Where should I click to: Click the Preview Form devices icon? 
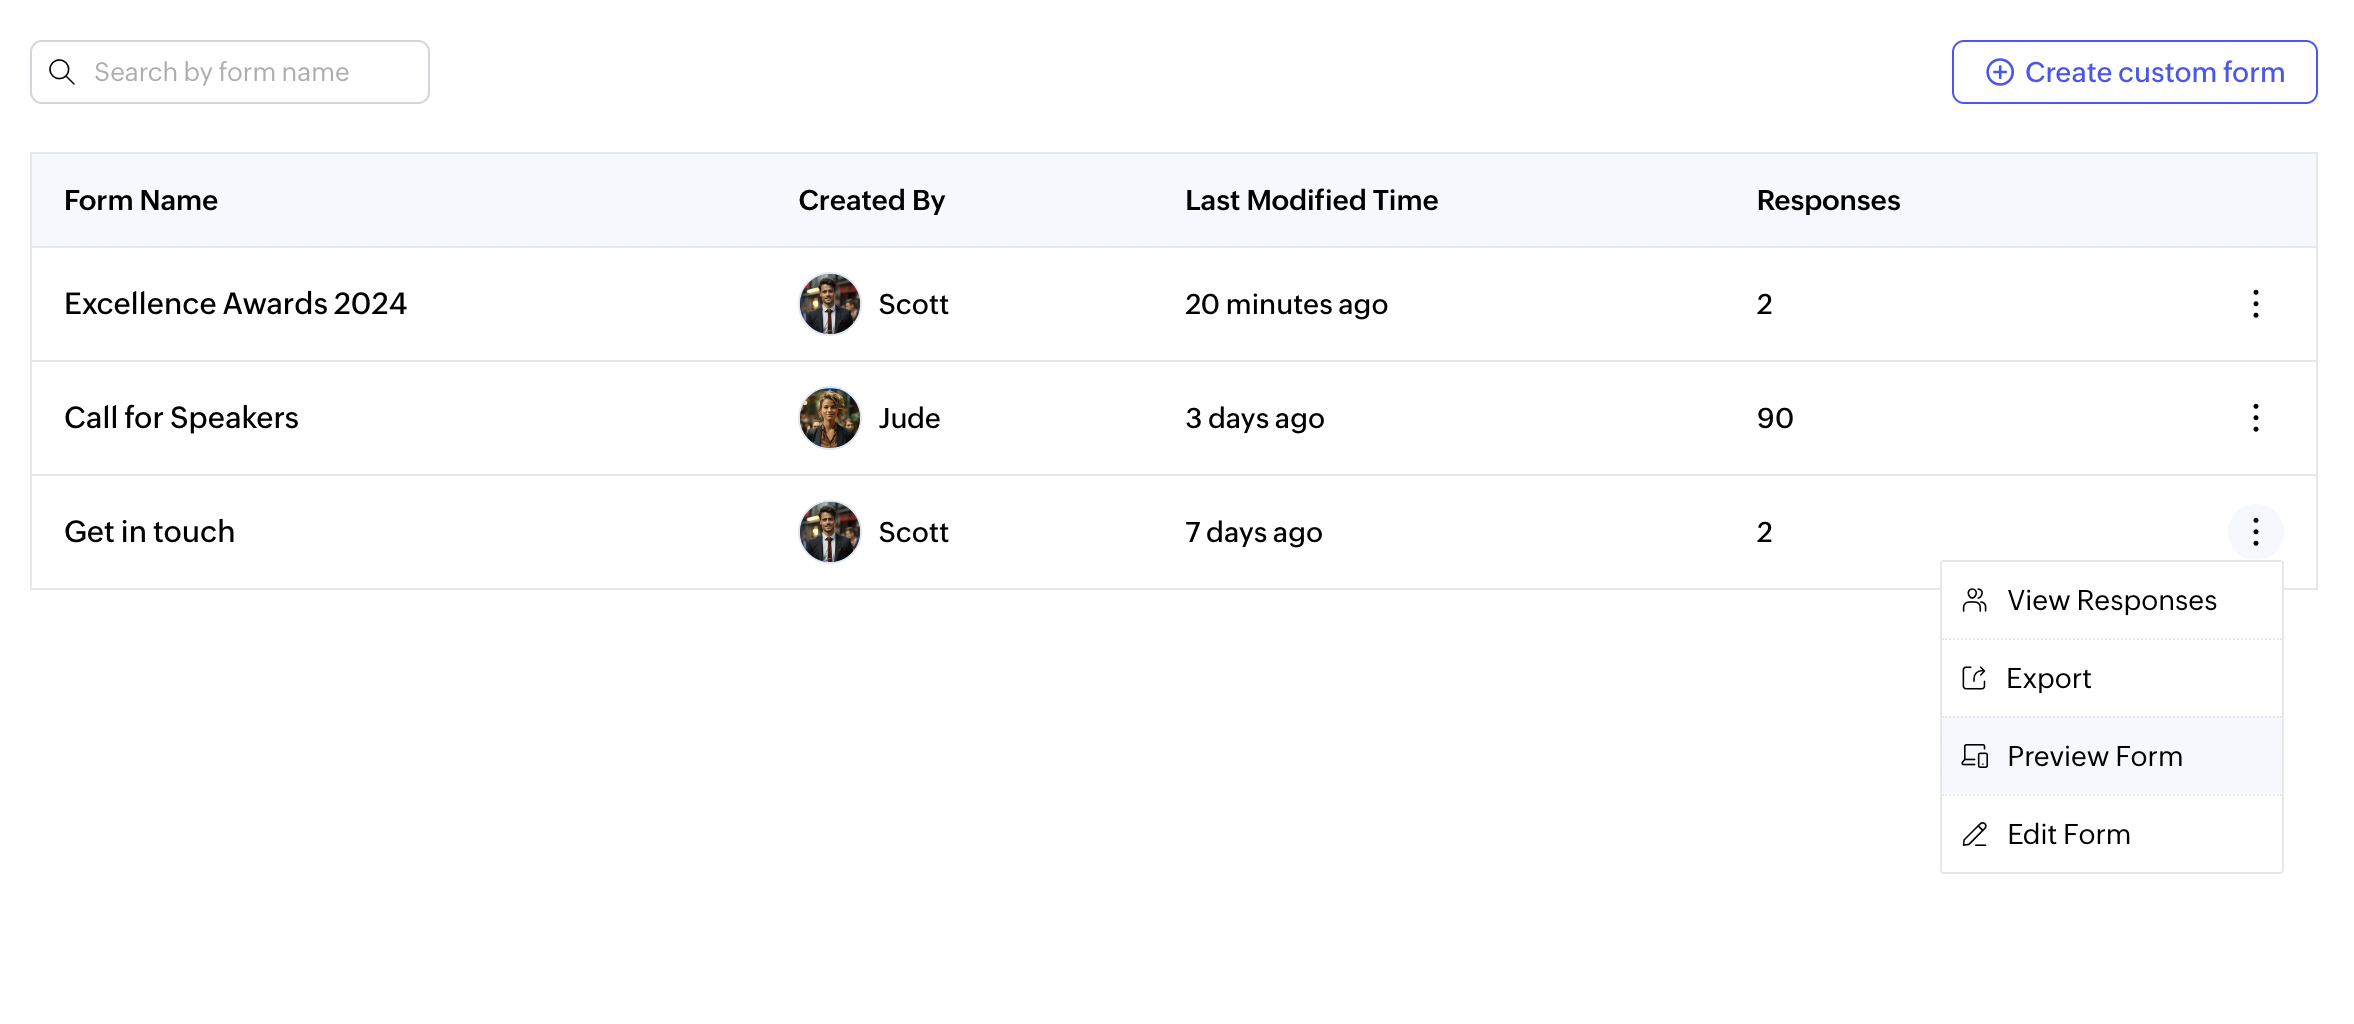1974,756
